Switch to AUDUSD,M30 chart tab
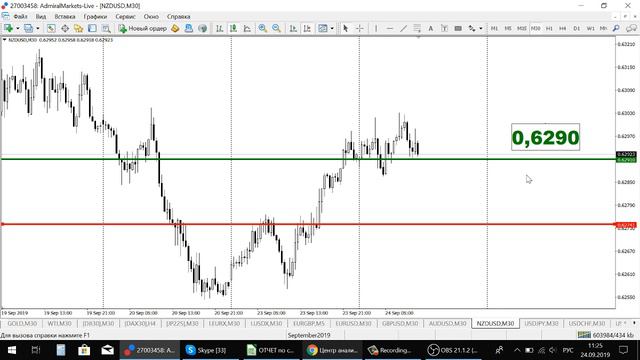 pyautogui.click(x=447, y=323)
